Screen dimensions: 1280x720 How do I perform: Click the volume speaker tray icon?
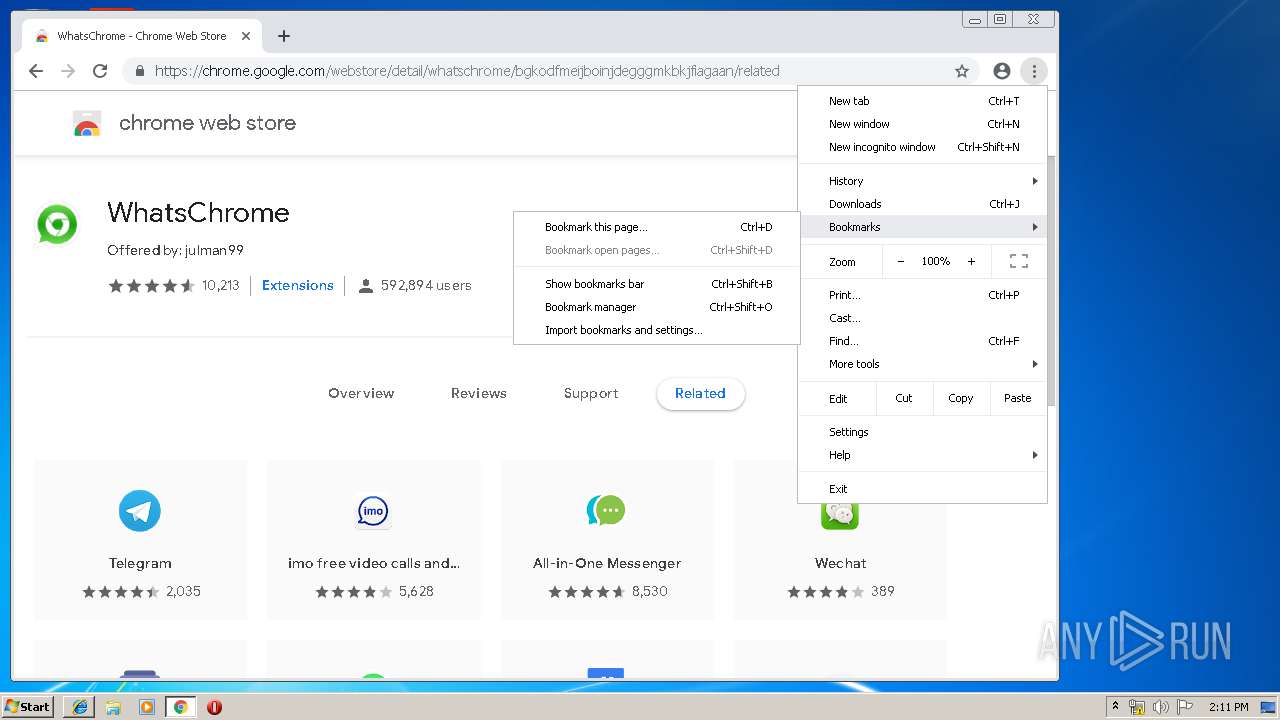[1161, 707]
